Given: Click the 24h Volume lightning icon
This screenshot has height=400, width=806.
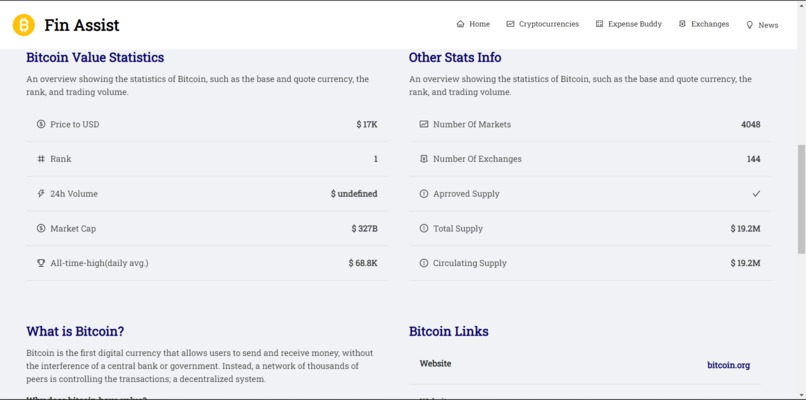Looking at the screenshot, I should point(41,194).
